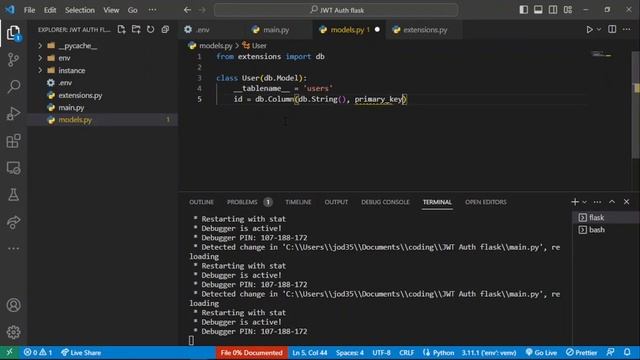Open the Live Share activity bar icon
The width and height of the screenshot is (640, 360).
pos(13,222)
